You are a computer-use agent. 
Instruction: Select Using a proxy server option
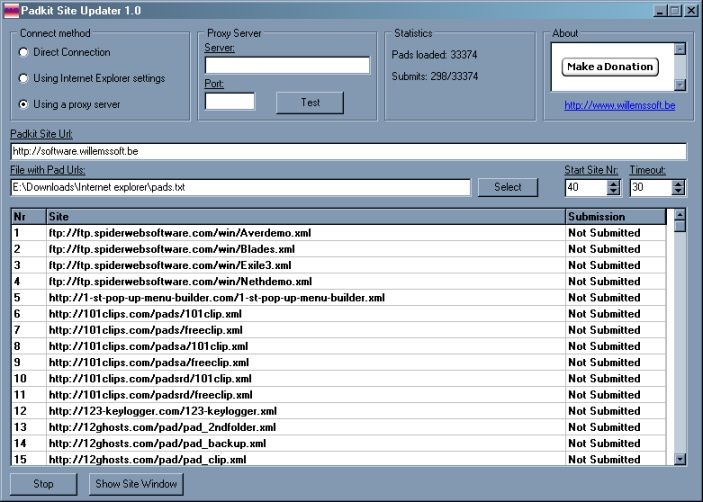point(24,104)
